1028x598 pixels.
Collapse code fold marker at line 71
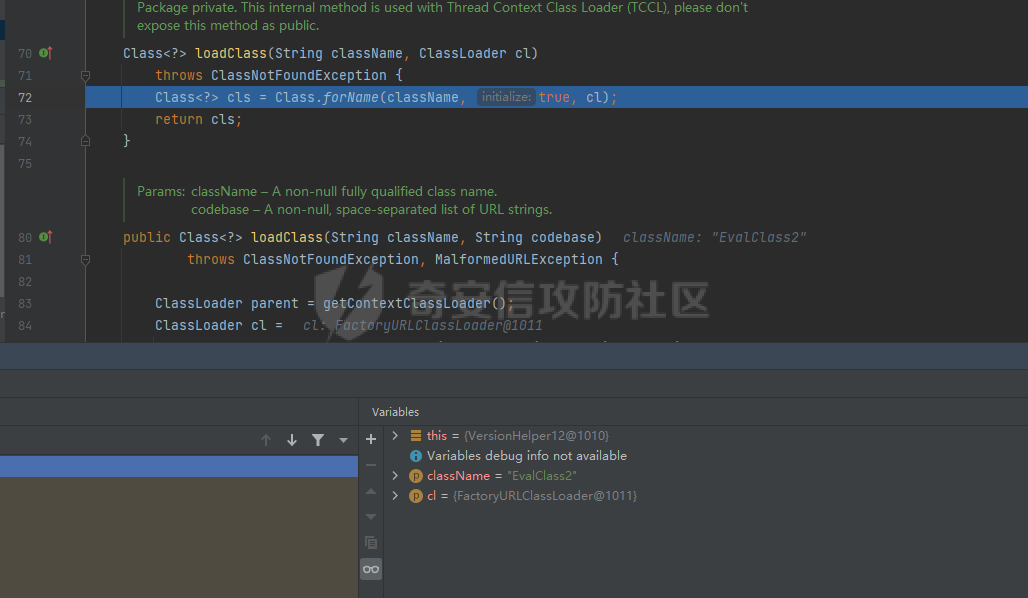[85, 75]
